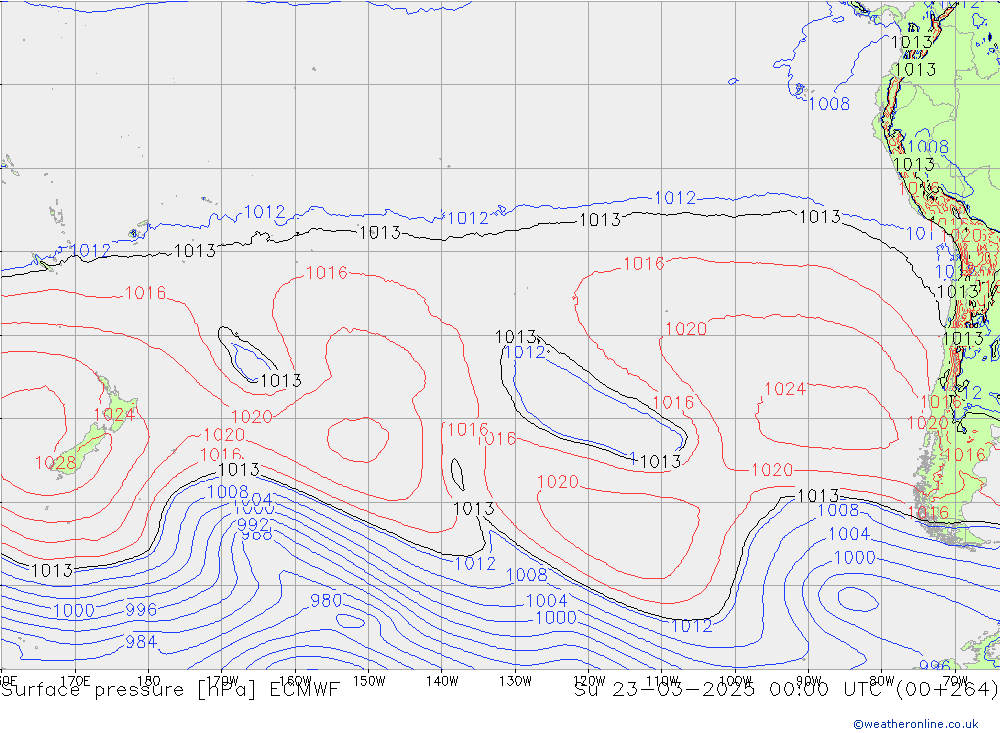This screenshot has height=733, width=1000.
Task: Select the 980 isobar label
Action: [x=327, y=600]
